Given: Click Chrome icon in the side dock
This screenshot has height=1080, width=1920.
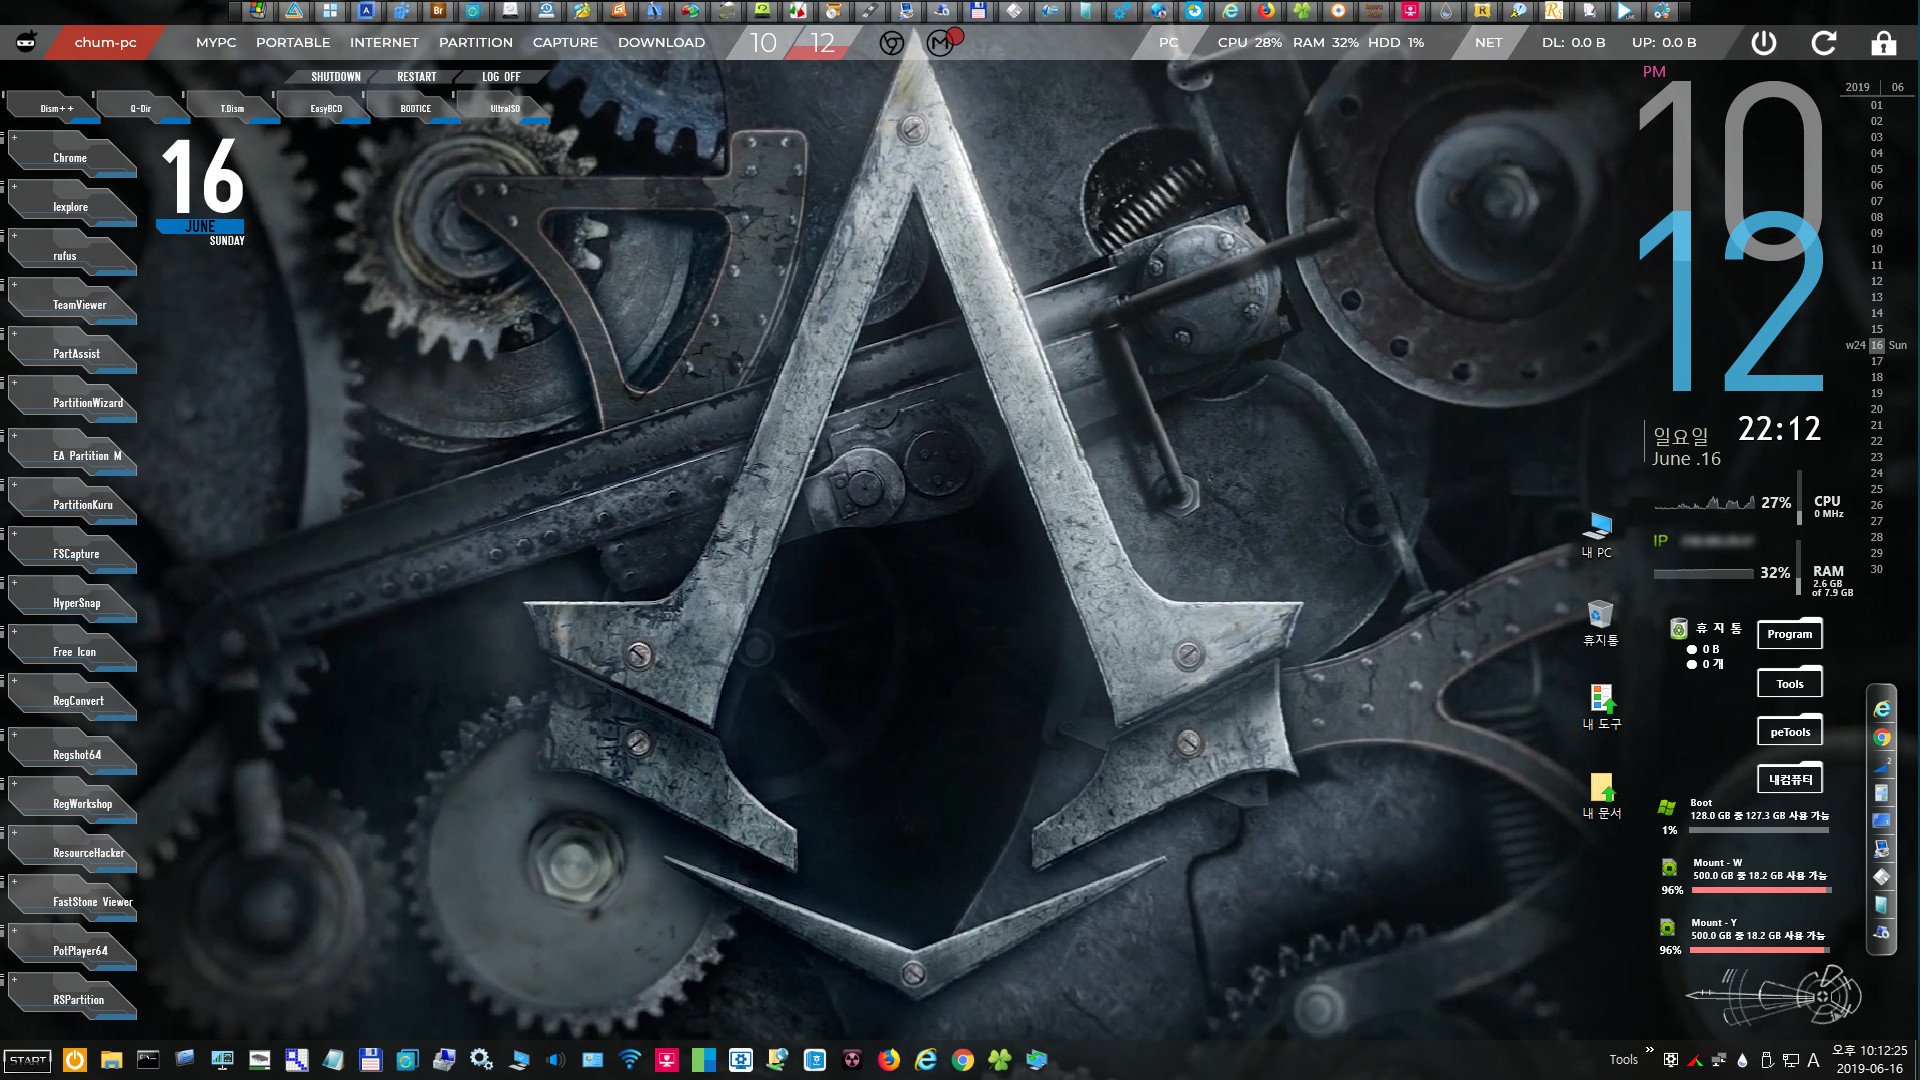Looking at the screenshot, I should click(x=1882, y=737).
